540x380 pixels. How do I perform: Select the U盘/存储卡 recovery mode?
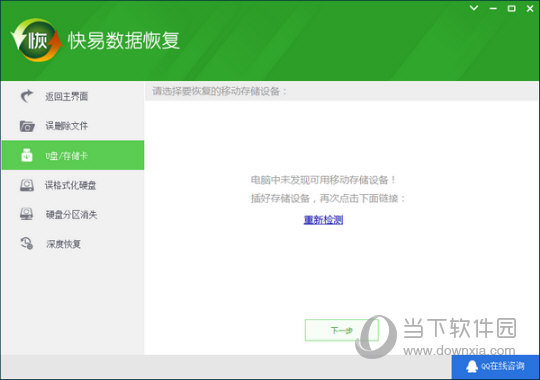[x=73, y=155]
